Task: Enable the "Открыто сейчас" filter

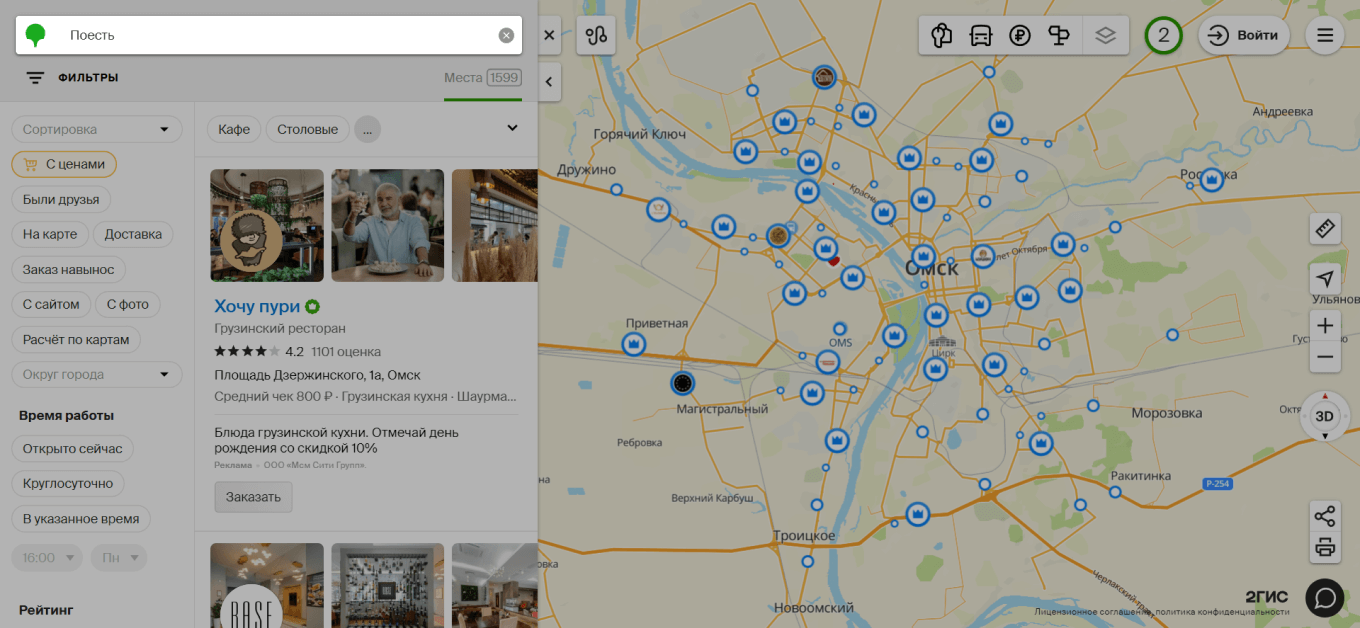Action: coord(72,449)
